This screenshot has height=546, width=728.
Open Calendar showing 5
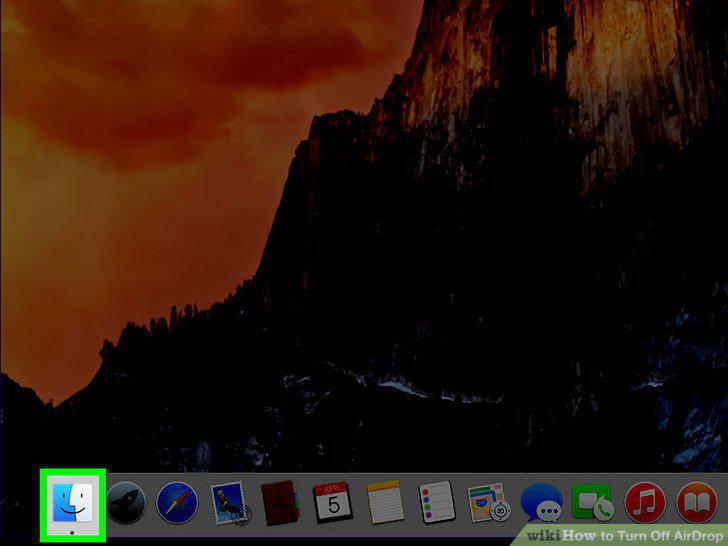[x=332, y=503]
